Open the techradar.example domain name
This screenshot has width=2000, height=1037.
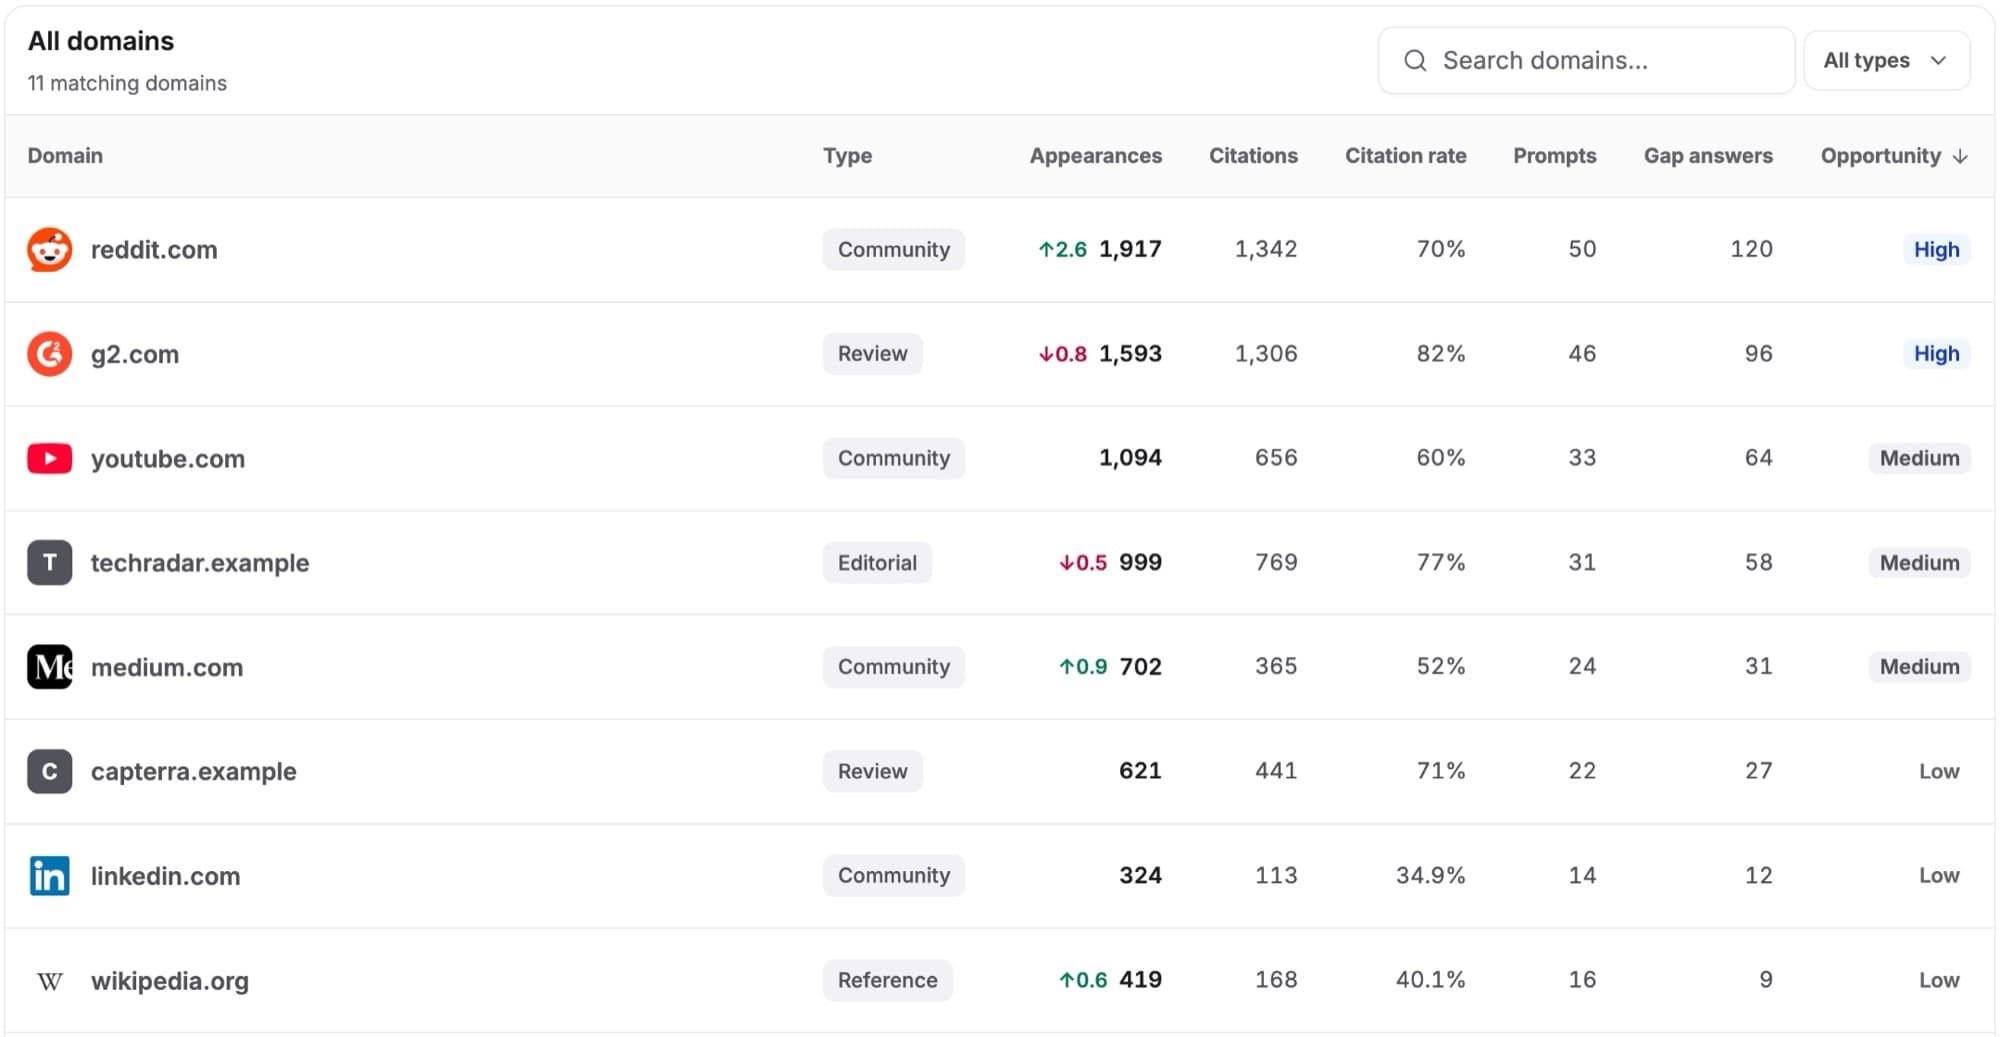pyautogui.click(x=200, y=563)
